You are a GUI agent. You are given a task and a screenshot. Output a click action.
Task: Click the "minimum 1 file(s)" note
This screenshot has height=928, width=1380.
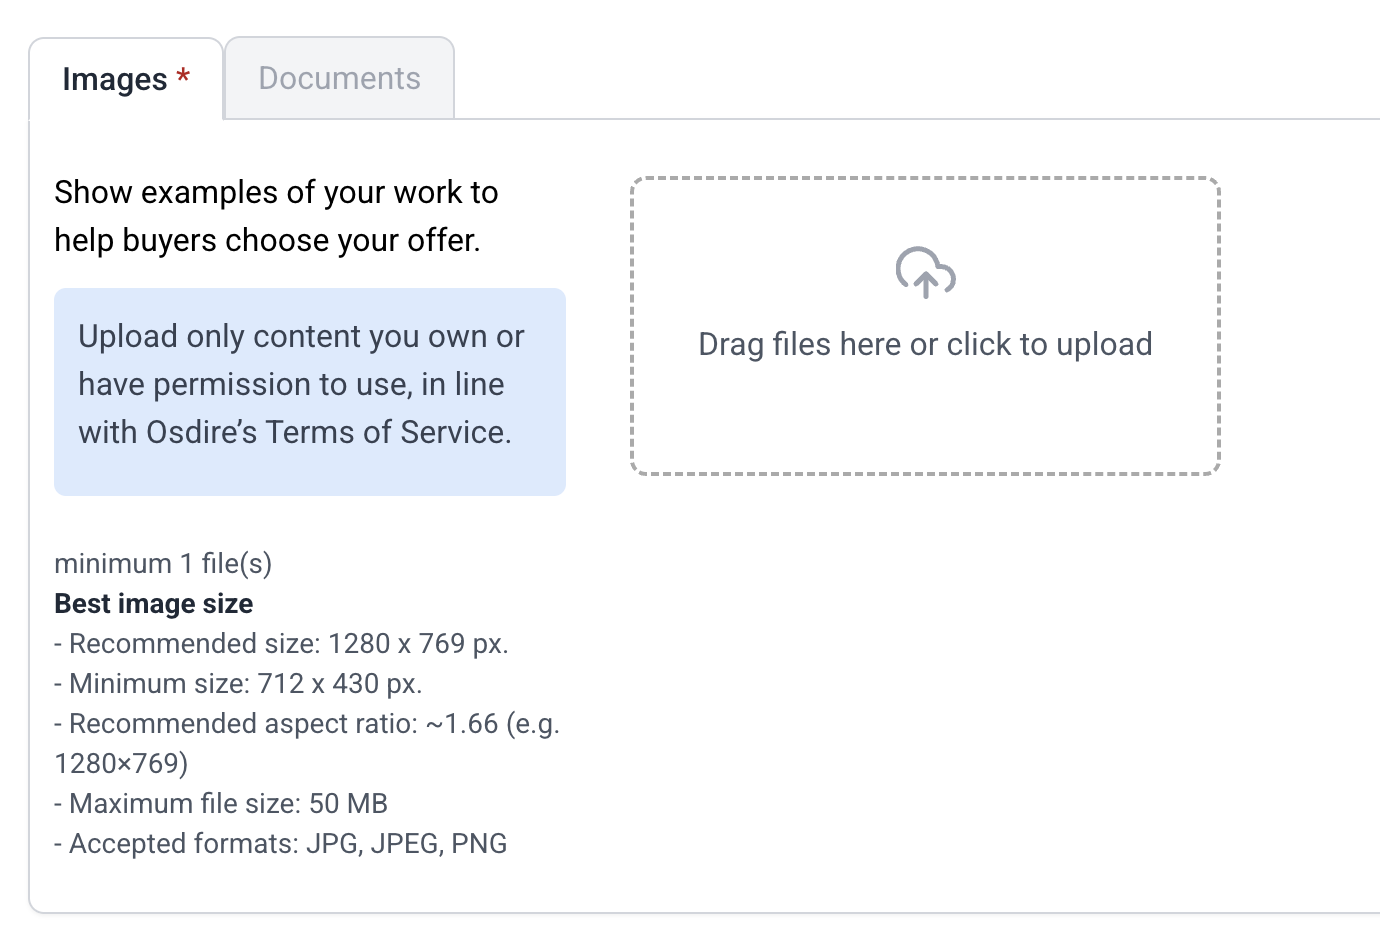(x=163, y=564)
